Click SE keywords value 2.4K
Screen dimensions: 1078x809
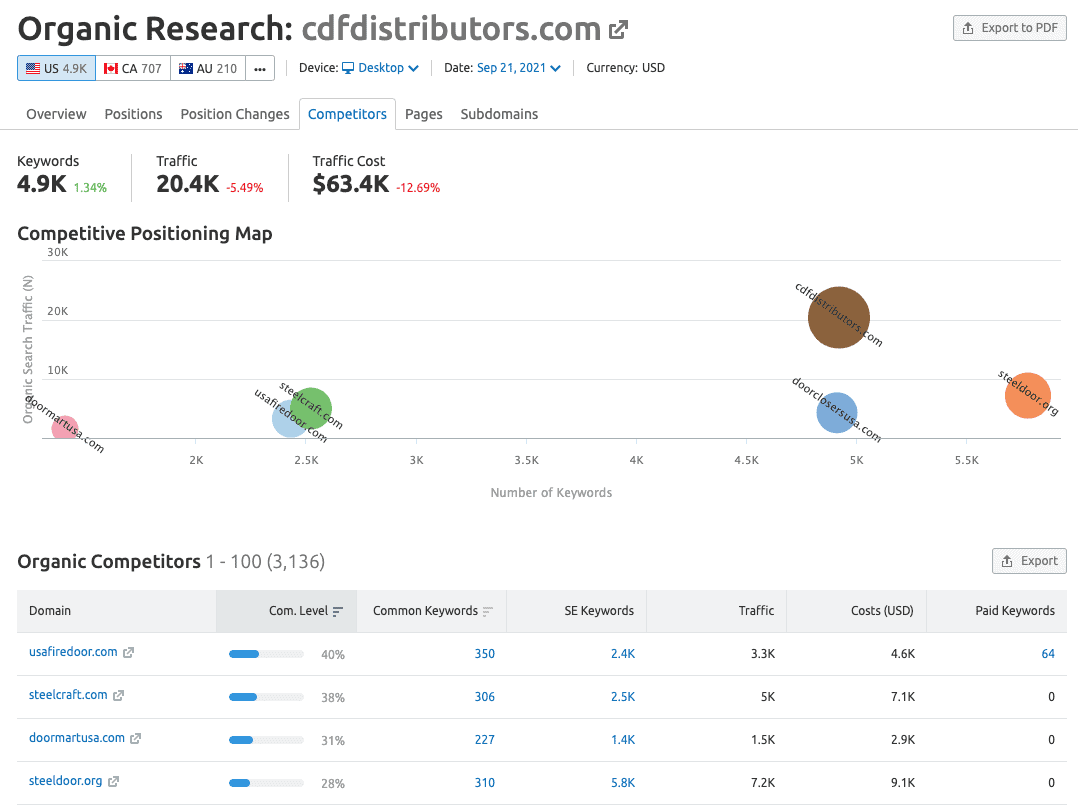(x=623, y=654)
